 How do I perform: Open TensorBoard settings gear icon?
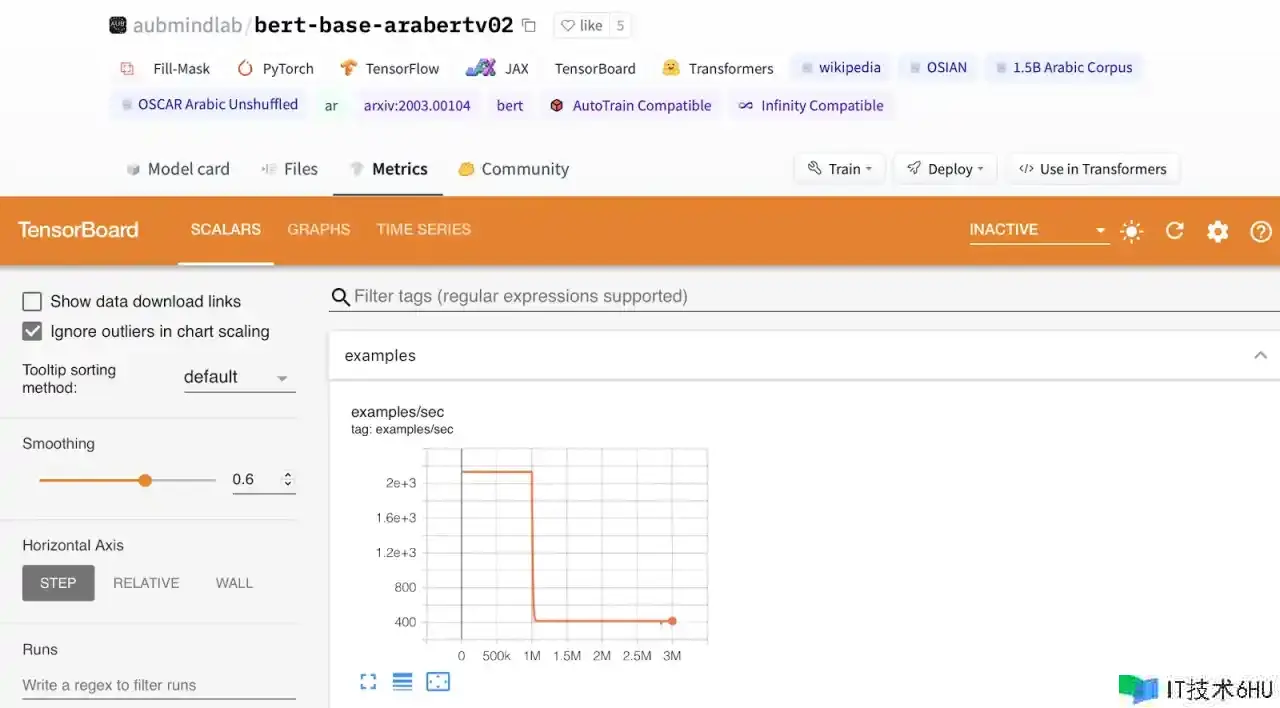[x=1217, y=231]
